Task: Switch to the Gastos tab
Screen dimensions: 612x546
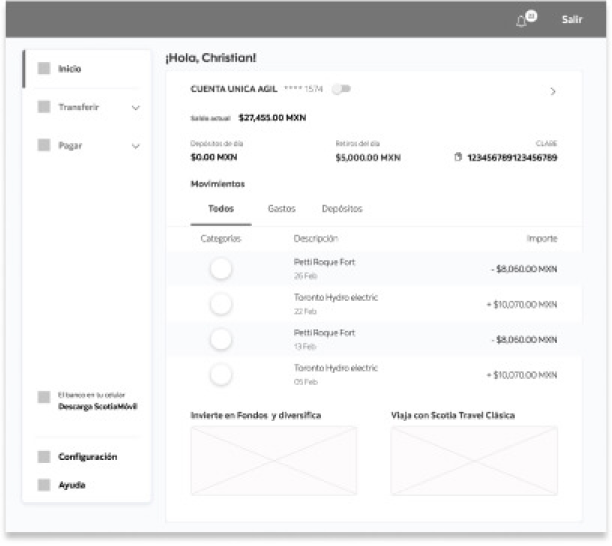Action: click(281, 209)
